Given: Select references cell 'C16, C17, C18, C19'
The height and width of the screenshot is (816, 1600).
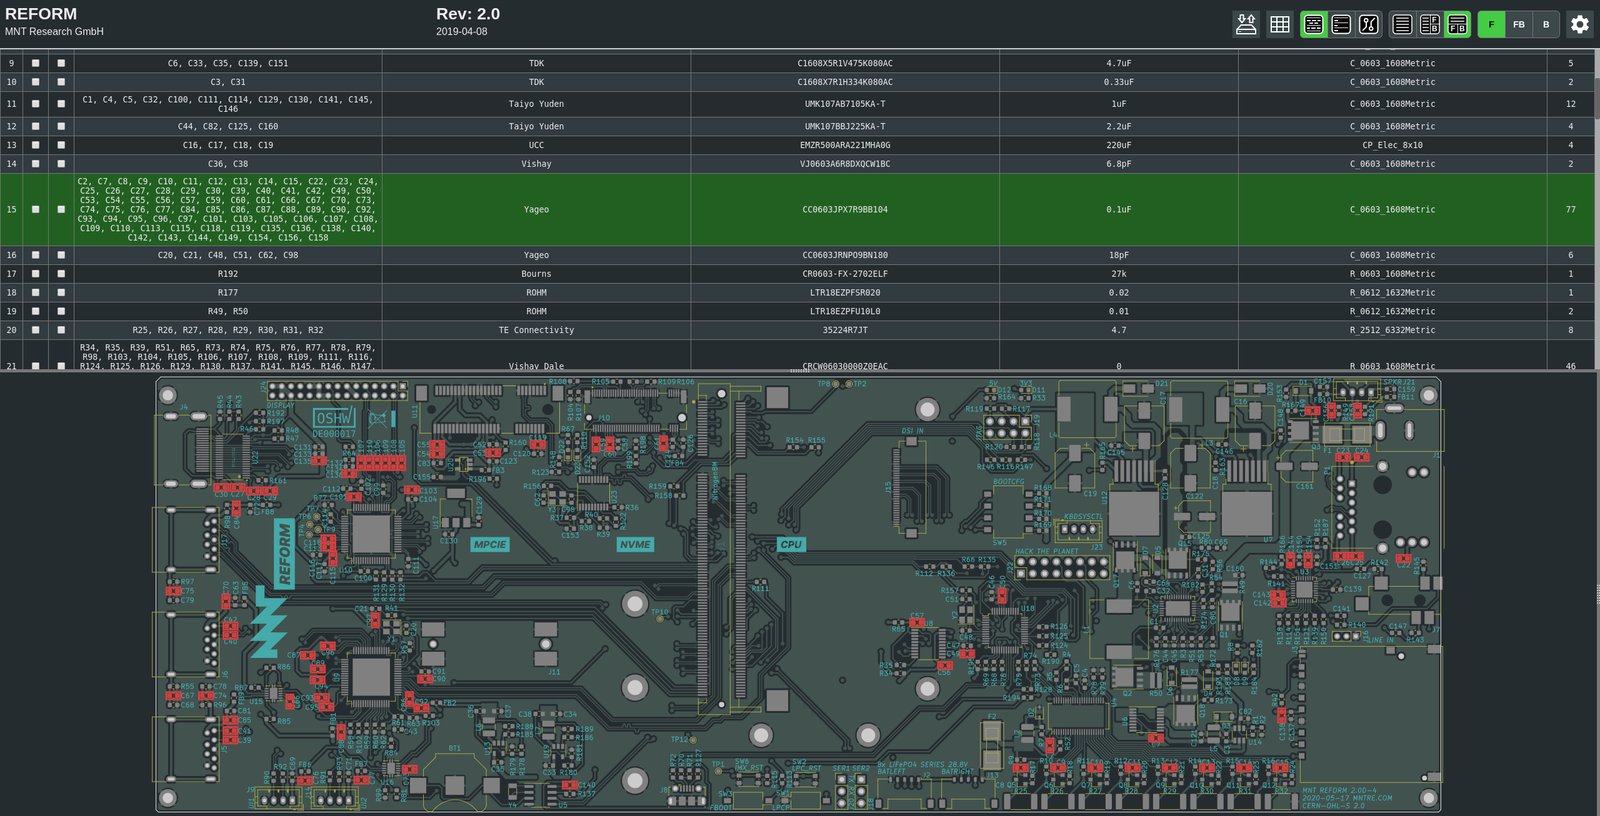Looking at the screenshot, I should point(228,145).
